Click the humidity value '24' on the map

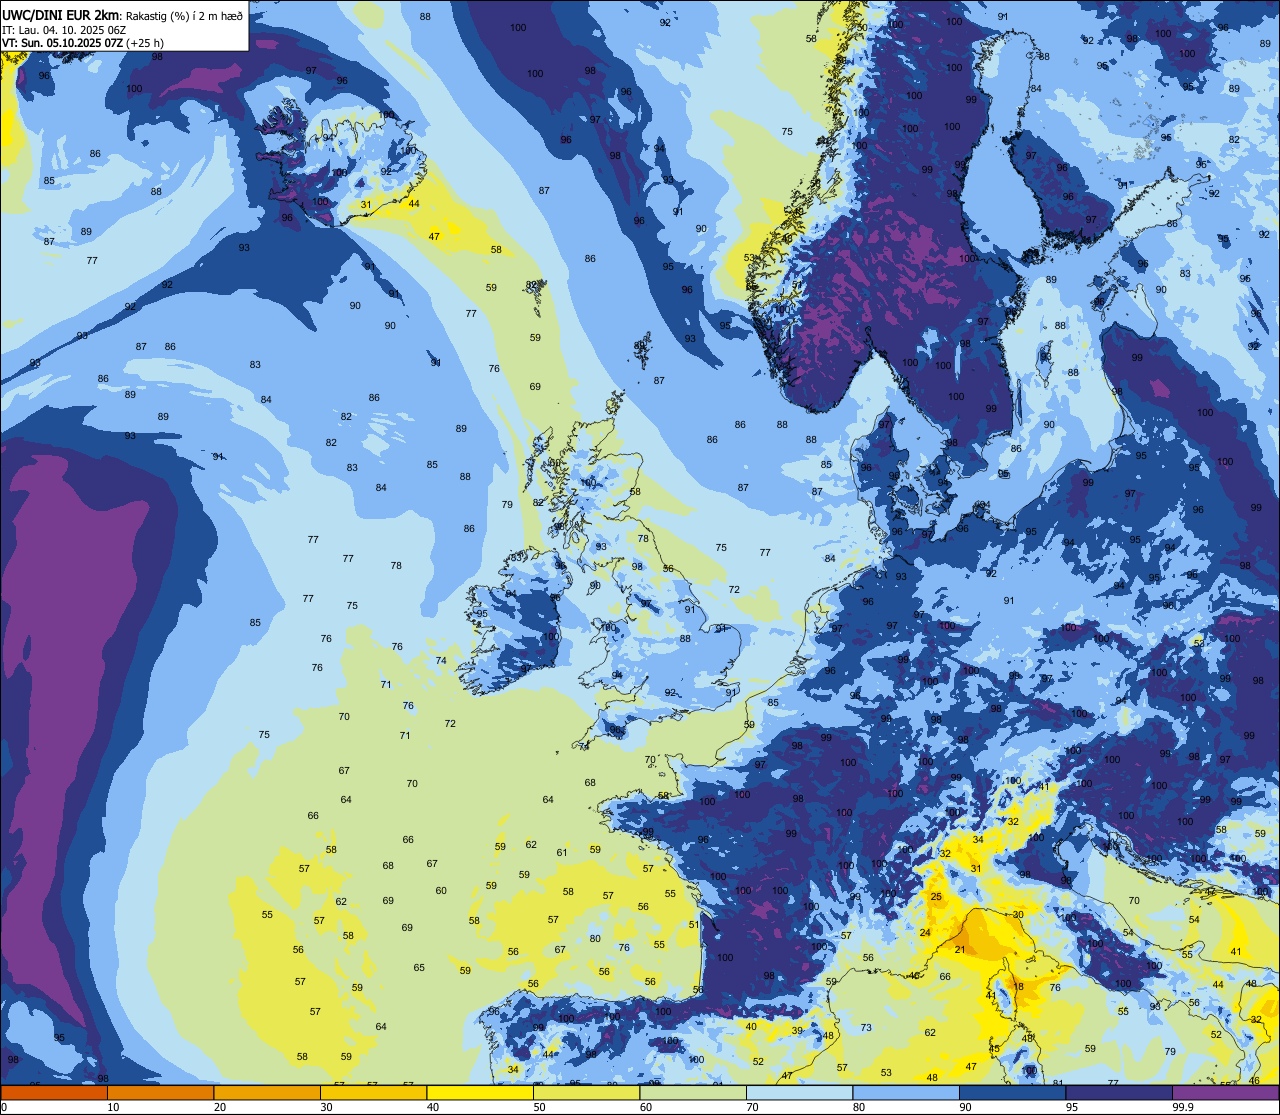coord(925,933)
